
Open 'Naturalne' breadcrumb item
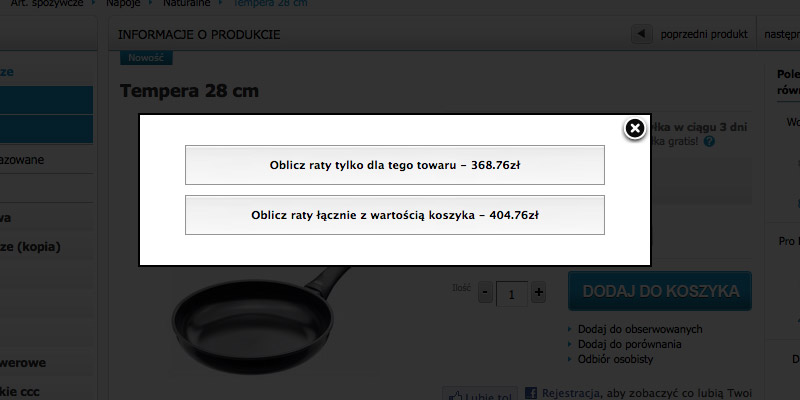[x=186, y=4]
